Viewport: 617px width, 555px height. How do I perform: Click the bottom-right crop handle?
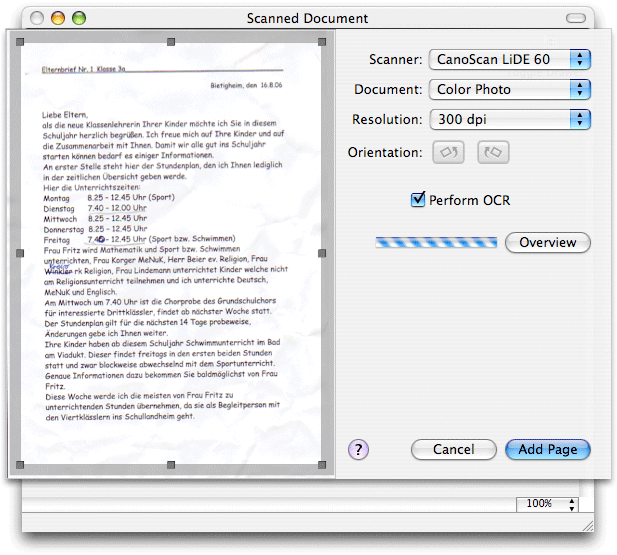click(x=322, y=465)
